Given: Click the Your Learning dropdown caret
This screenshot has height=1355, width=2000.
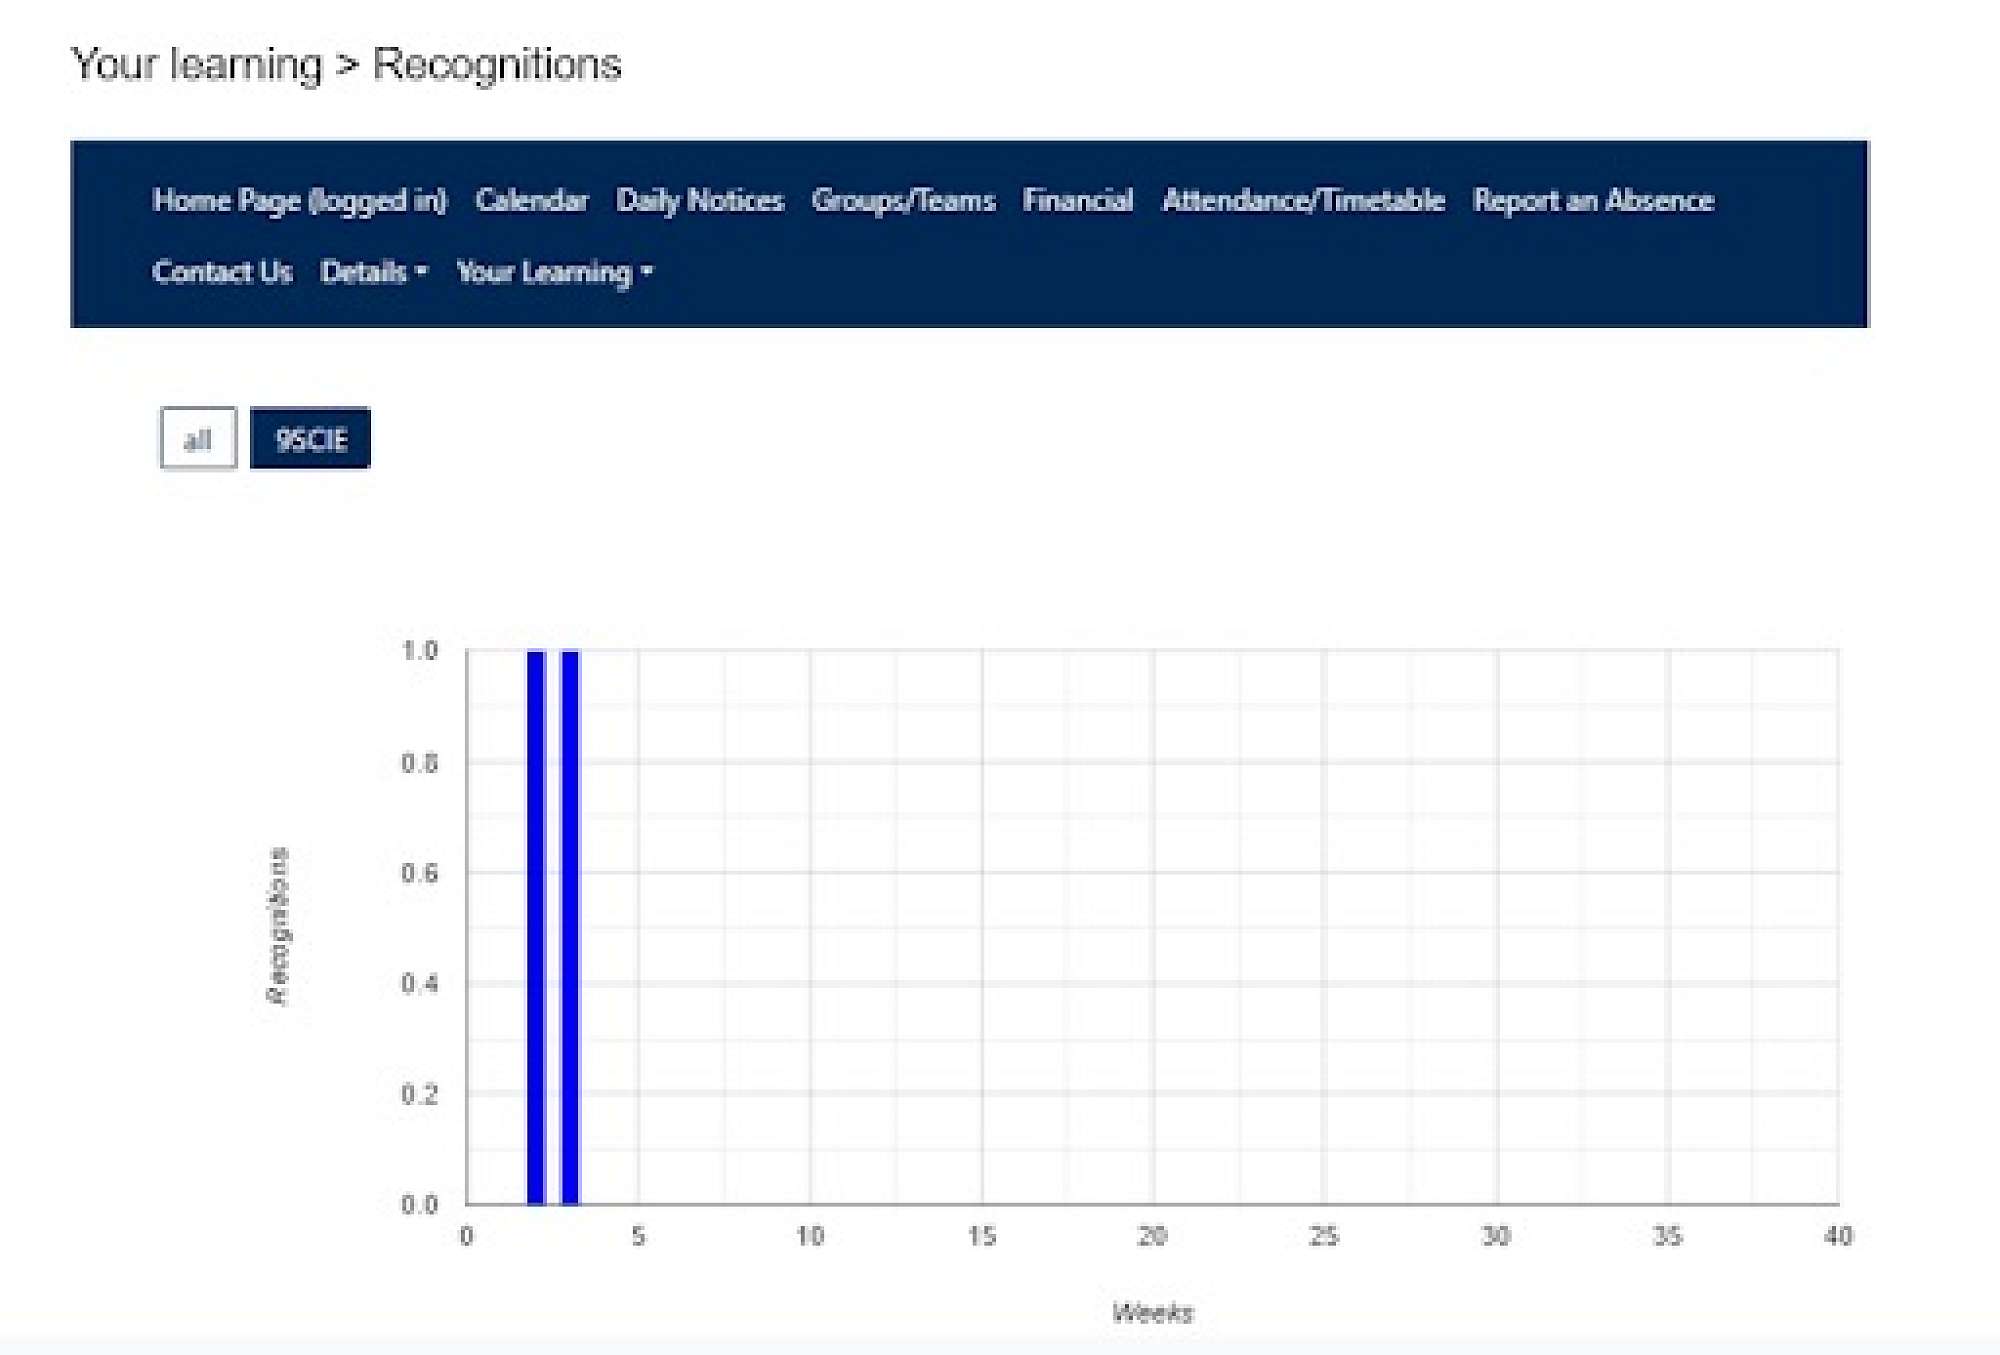Looking at the screenshot, I should (647, 271).
